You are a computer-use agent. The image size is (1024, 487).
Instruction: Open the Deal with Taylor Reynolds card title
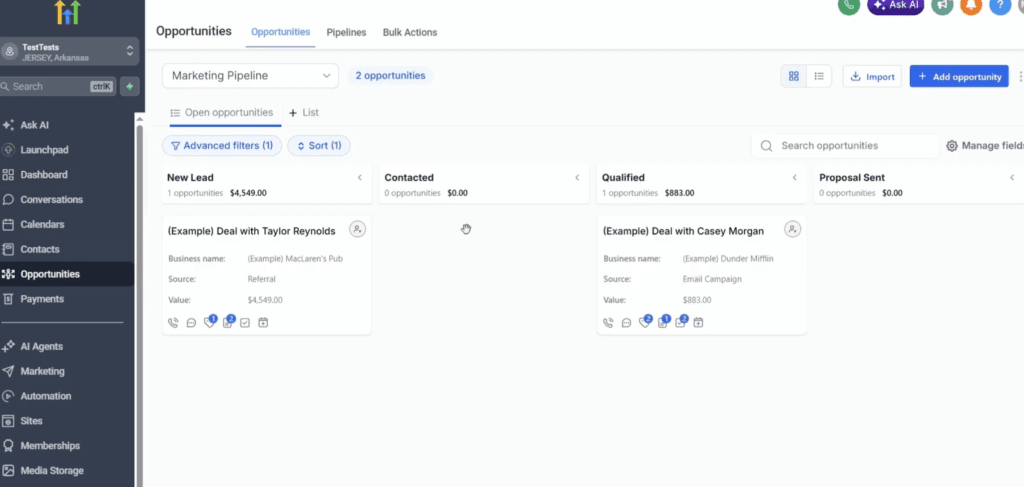[251, 231]
